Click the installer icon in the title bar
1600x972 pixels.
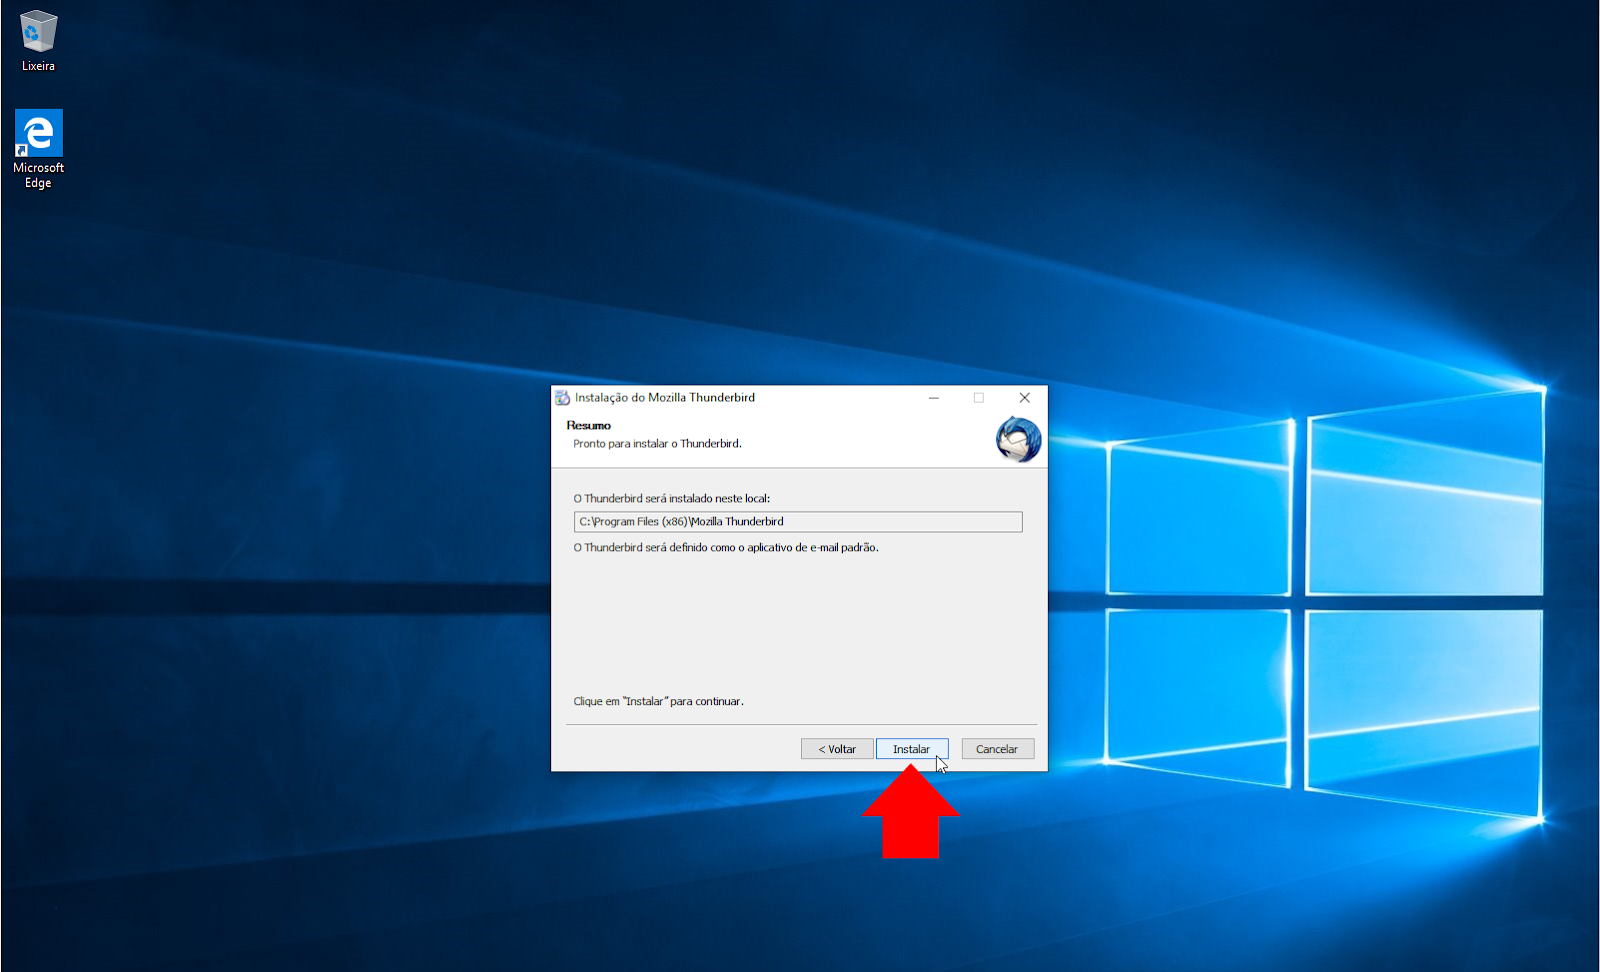(x=562, y=398)
